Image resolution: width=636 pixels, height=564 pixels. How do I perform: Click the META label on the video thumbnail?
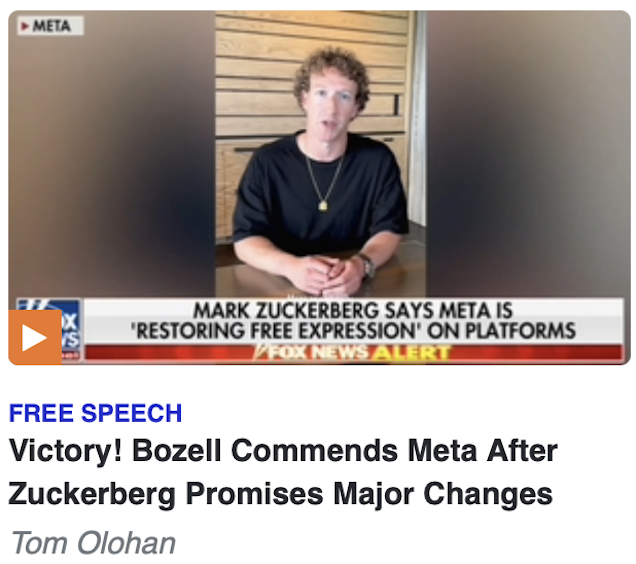51,26
